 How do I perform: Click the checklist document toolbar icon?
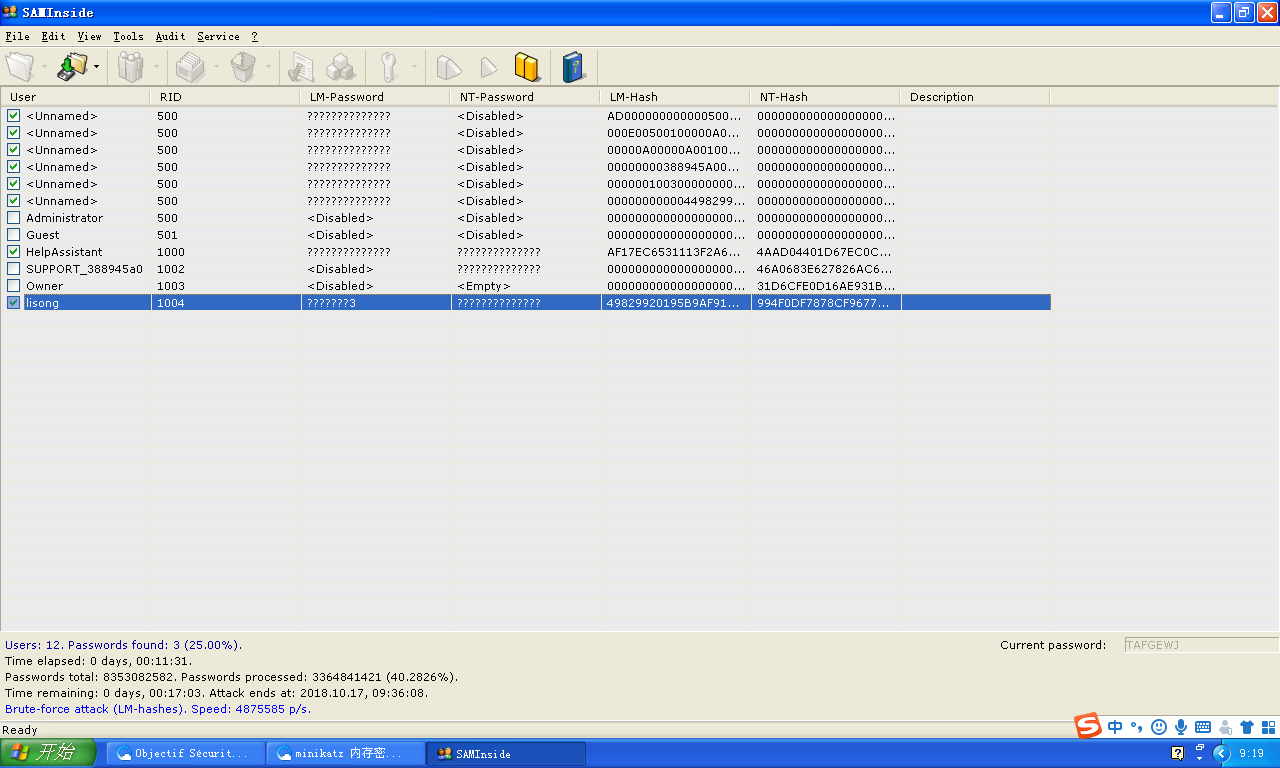pos(300,67)
